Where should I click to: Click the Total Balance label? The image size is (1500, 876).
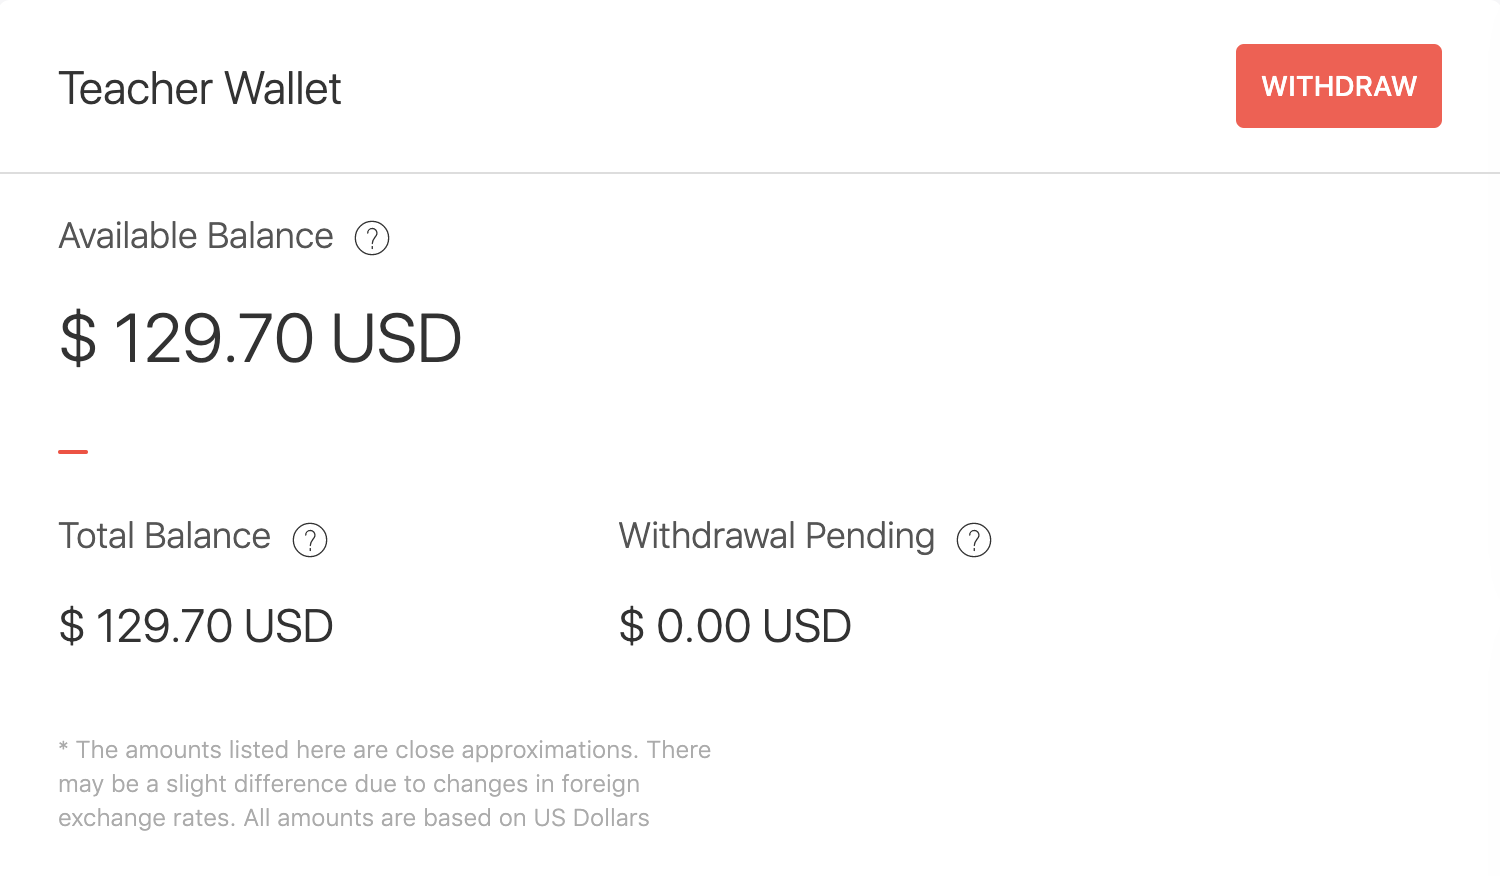(x=165, y=536)
